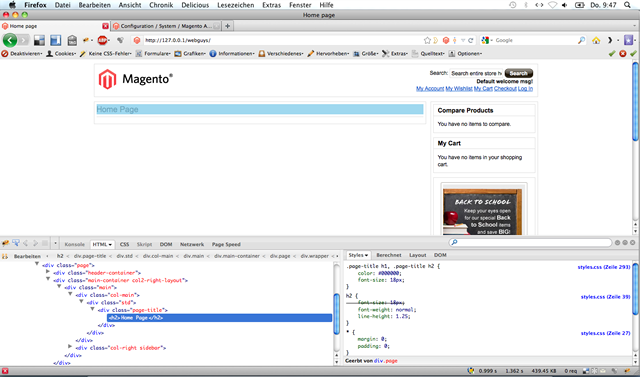
Task: Click the red error indicator in developer toolbar
Action: tap(622, 53)
